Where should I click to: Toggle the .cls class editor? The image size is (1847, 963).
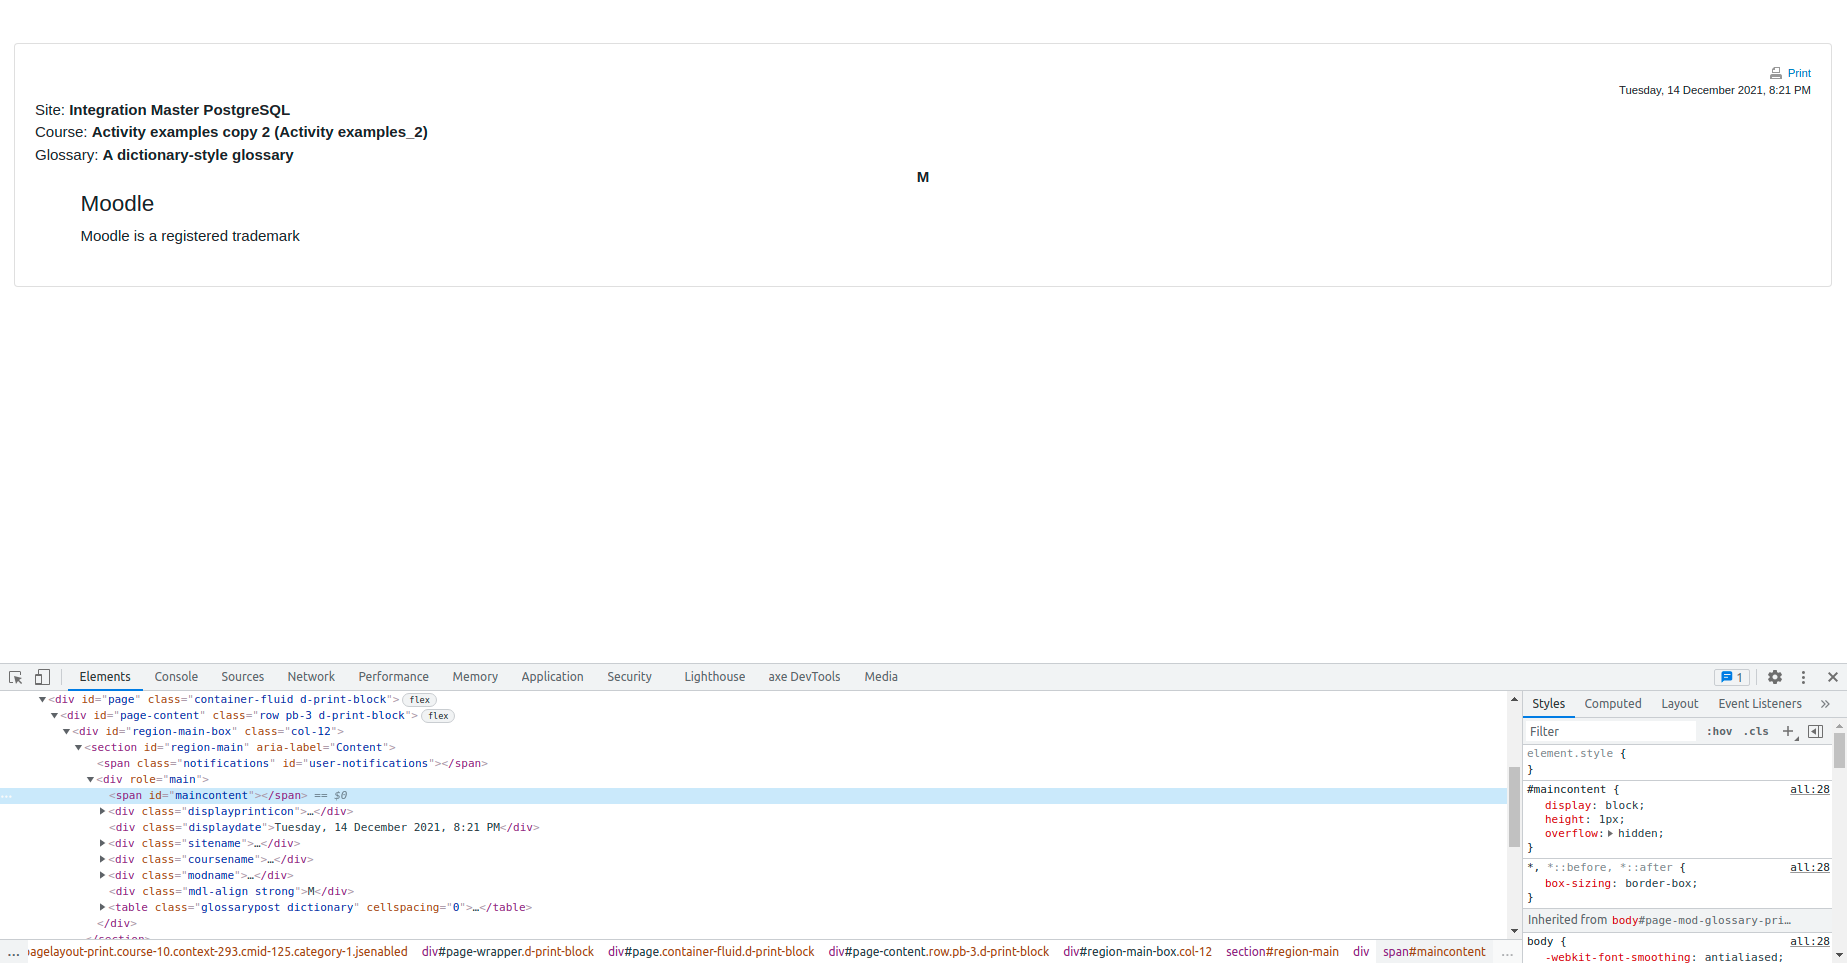click(1756, 731)
